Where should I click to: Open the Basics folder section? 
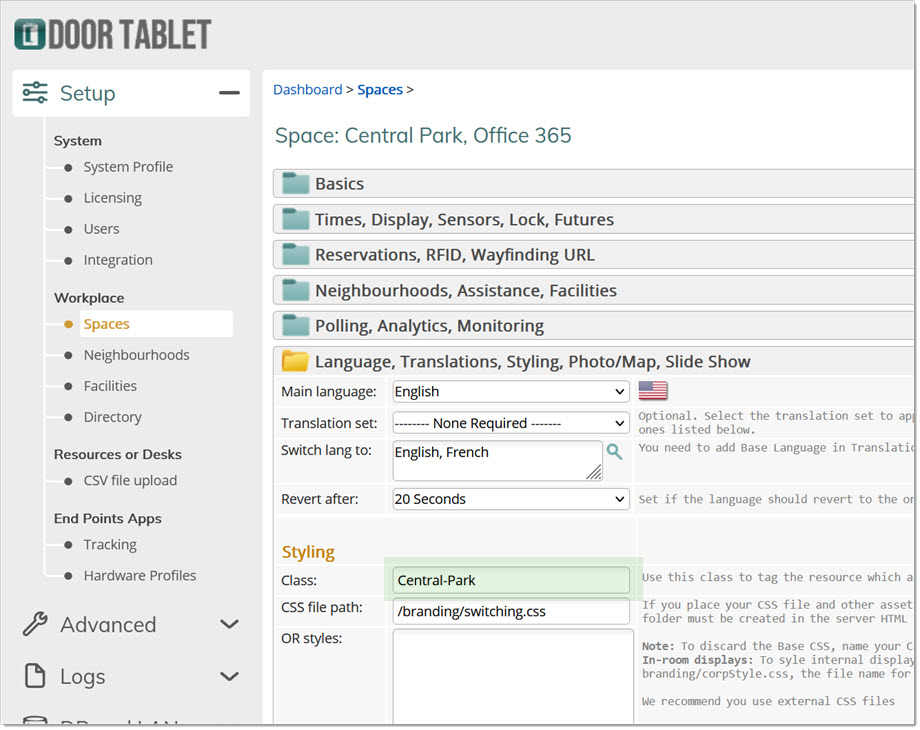(339, 184)
